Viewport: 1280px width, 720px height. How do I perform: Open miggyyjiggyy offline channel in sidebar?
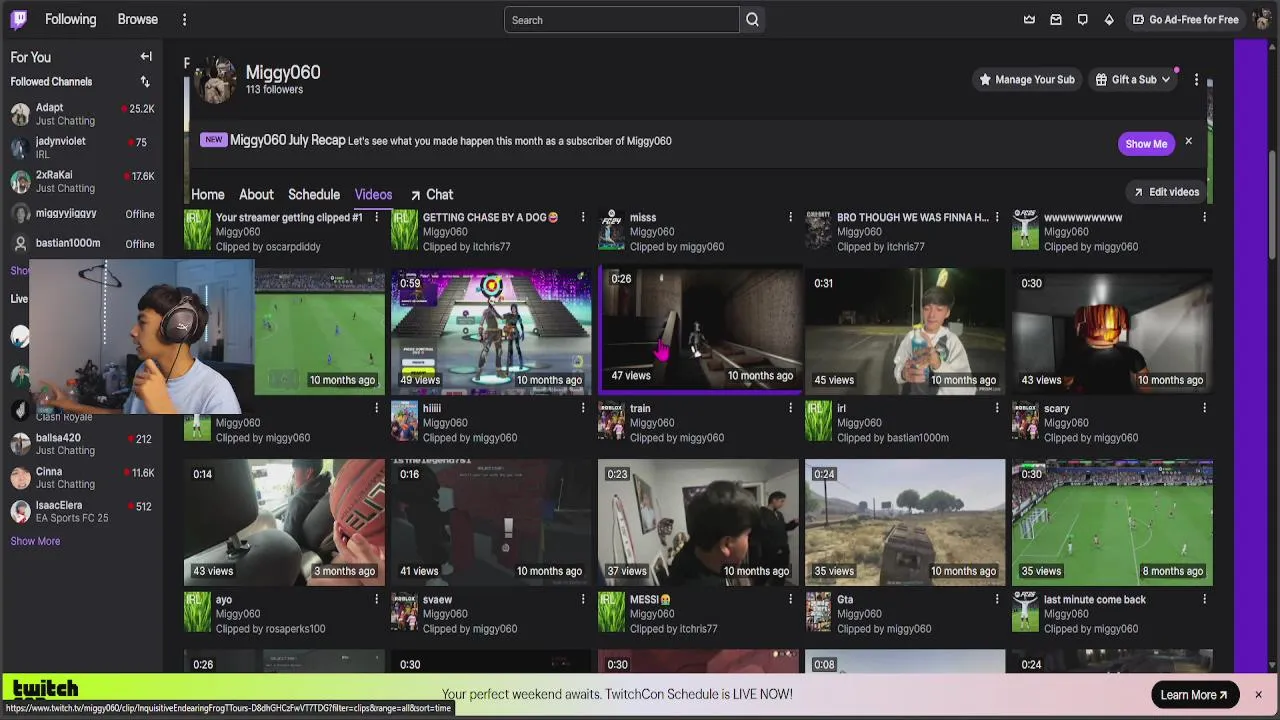point(82,214)
